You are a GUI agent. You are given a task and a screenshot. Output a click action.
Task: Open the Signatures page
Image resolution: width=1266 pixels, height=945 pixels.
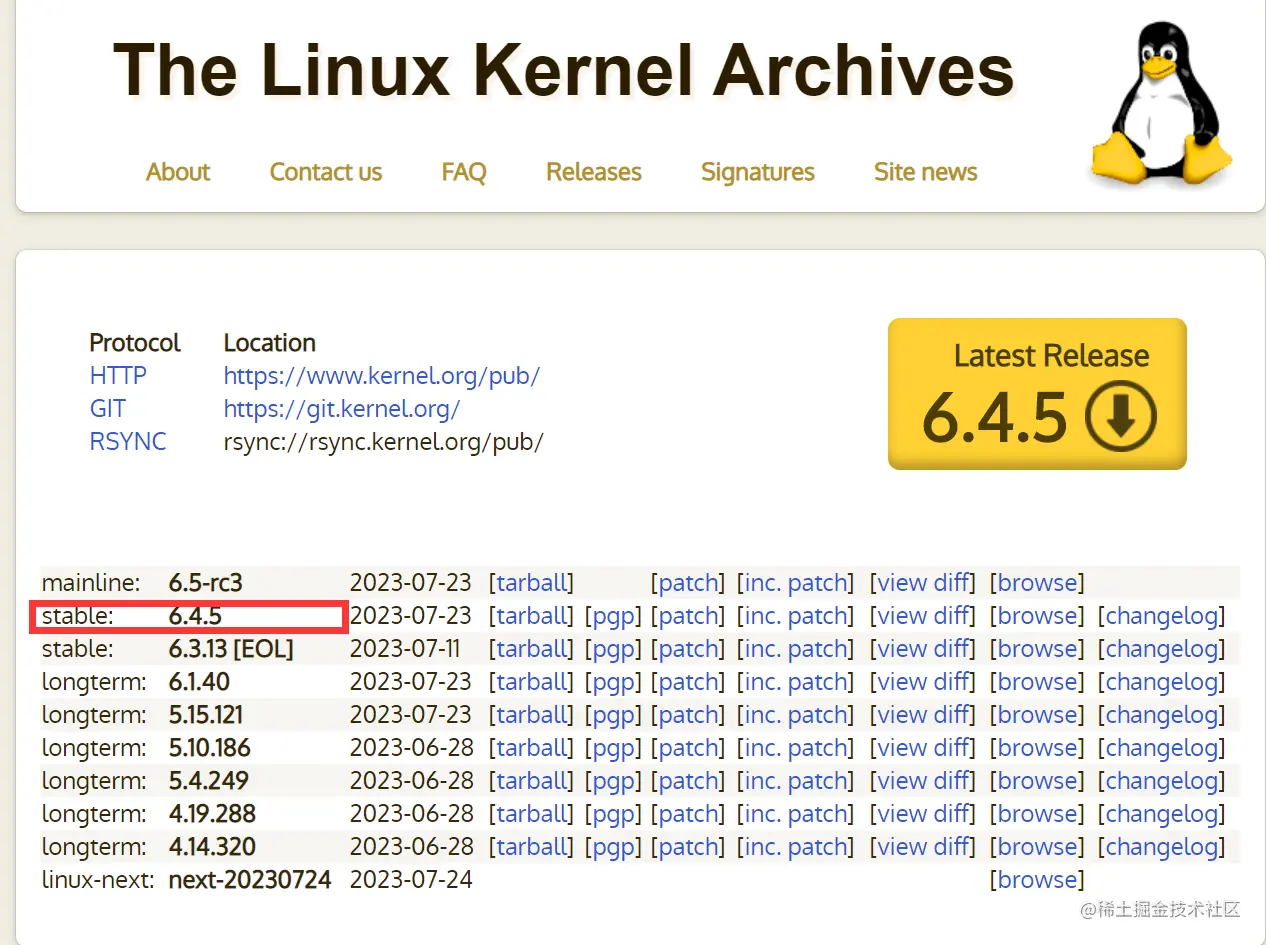pos(758,172)
